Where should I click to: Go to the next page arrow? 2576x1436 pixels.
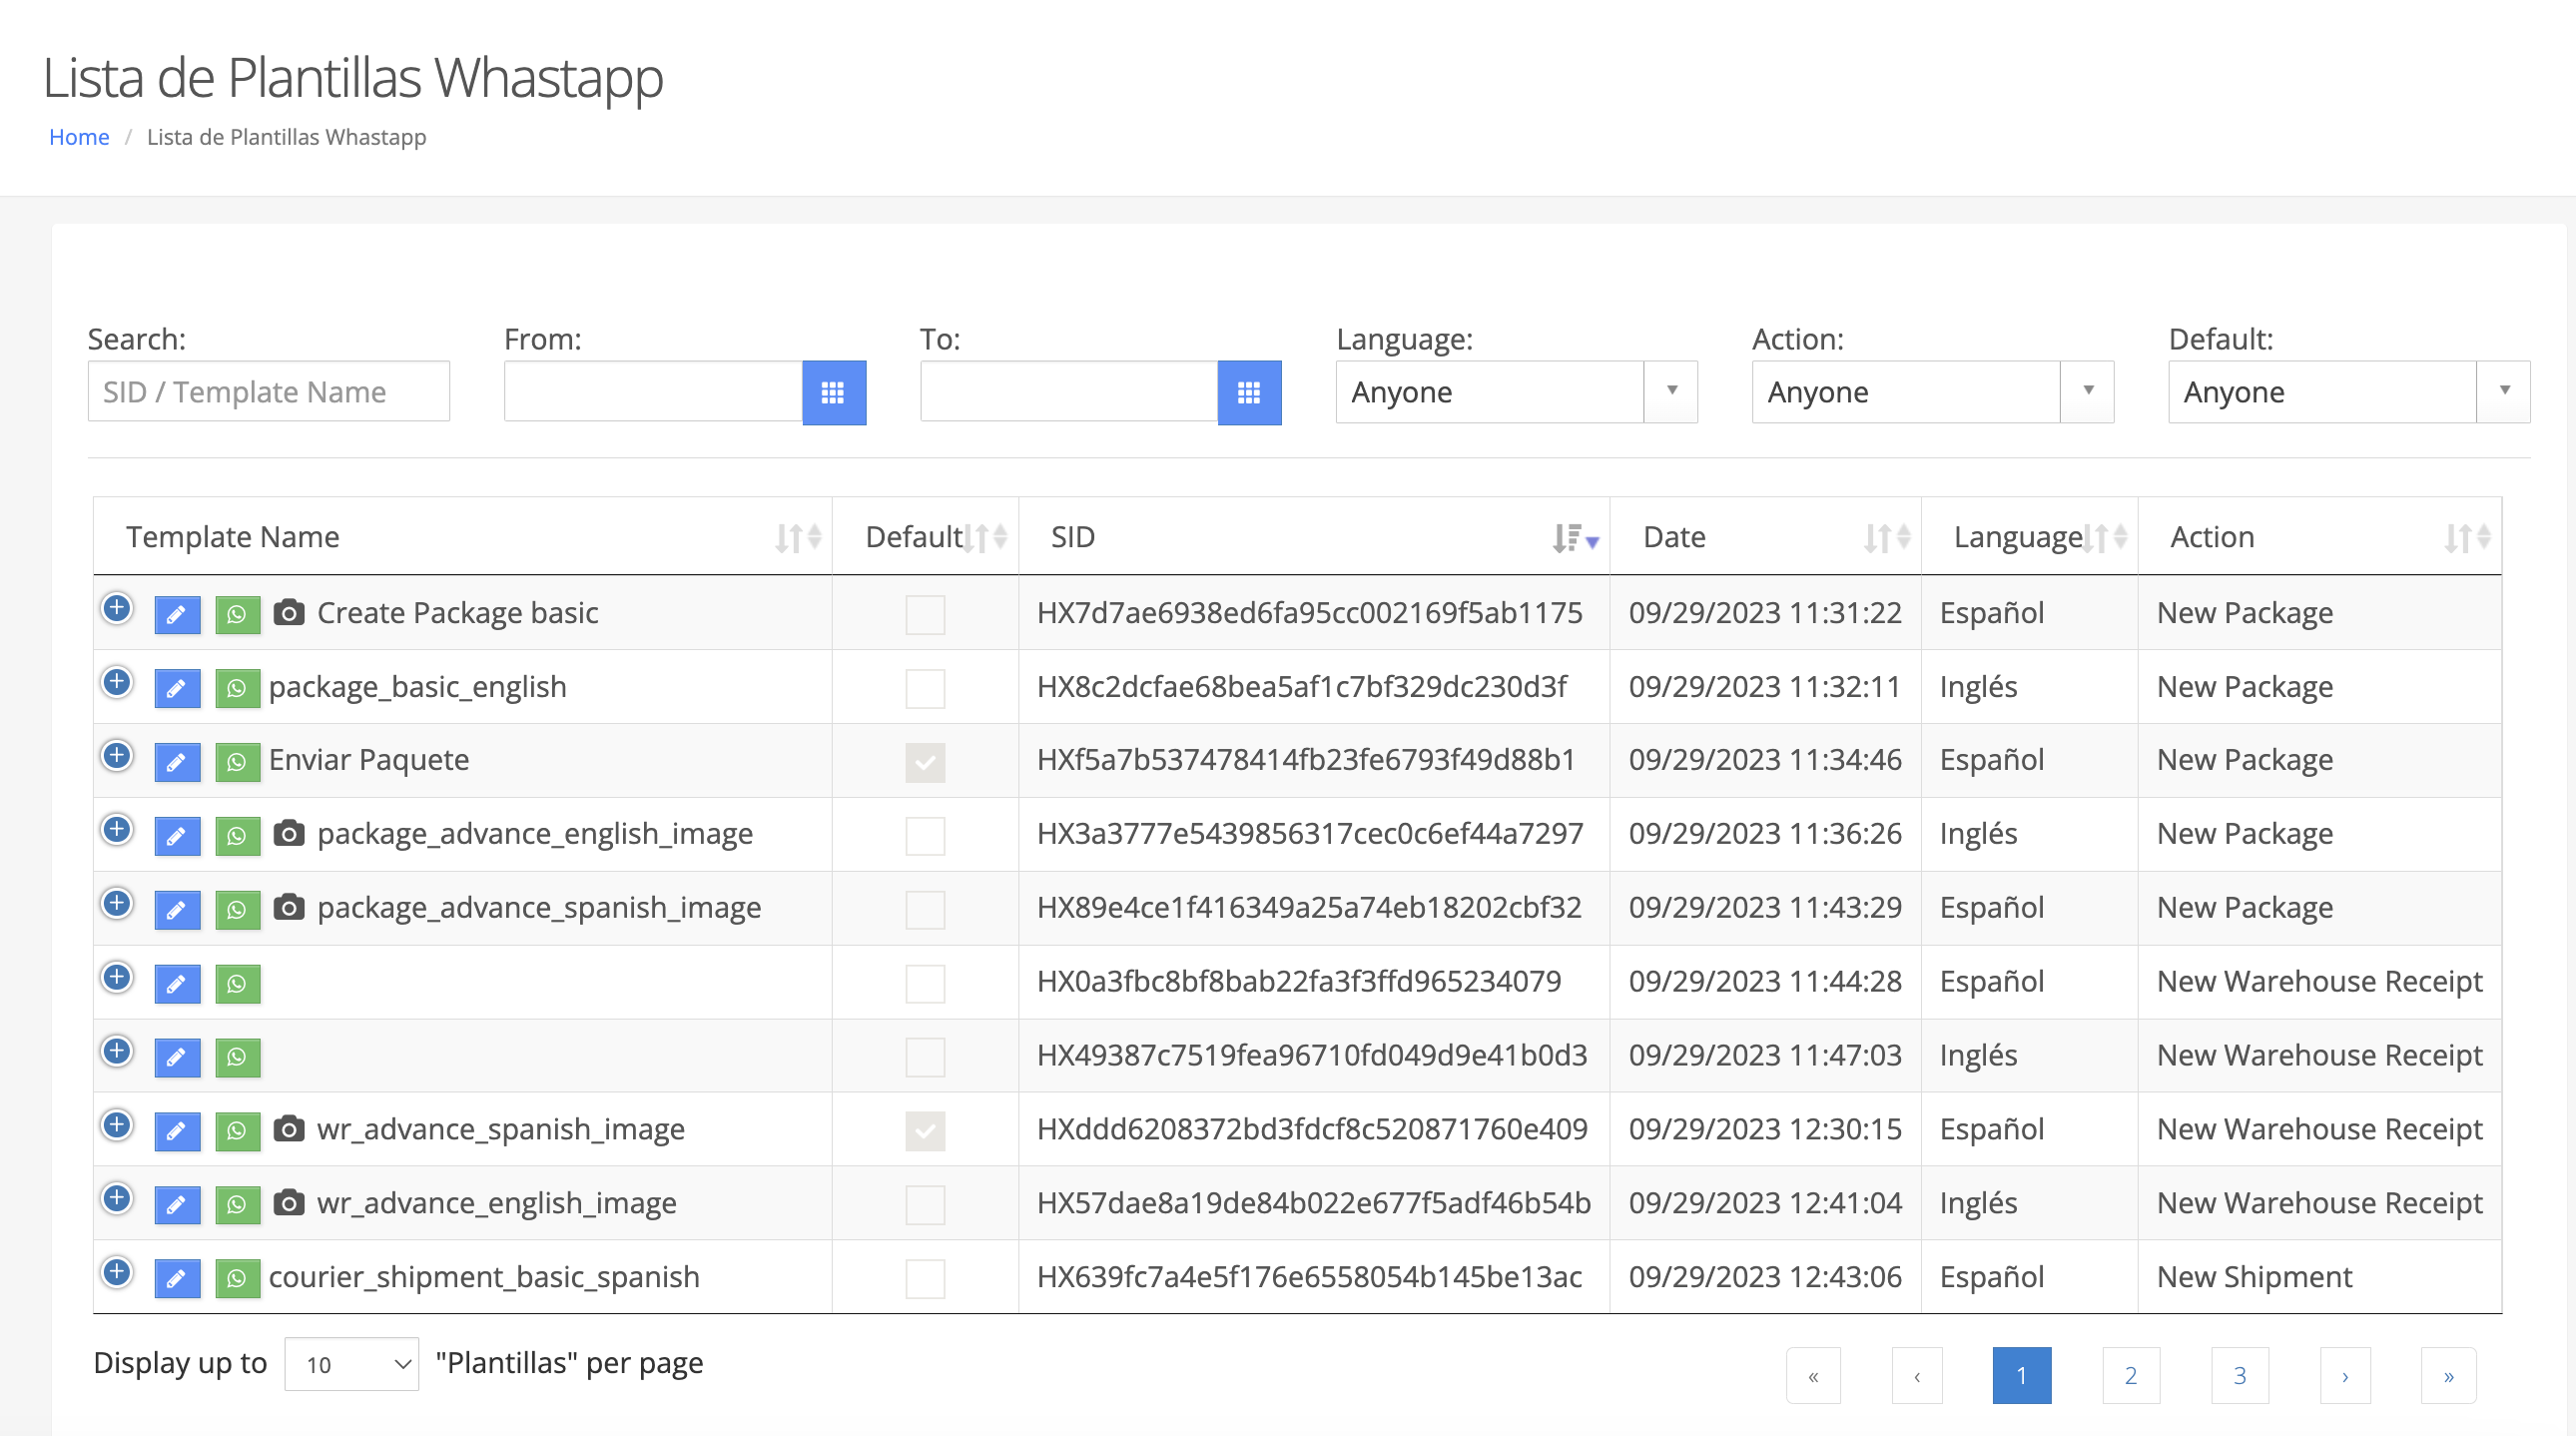click(x=2345, y=1376)
